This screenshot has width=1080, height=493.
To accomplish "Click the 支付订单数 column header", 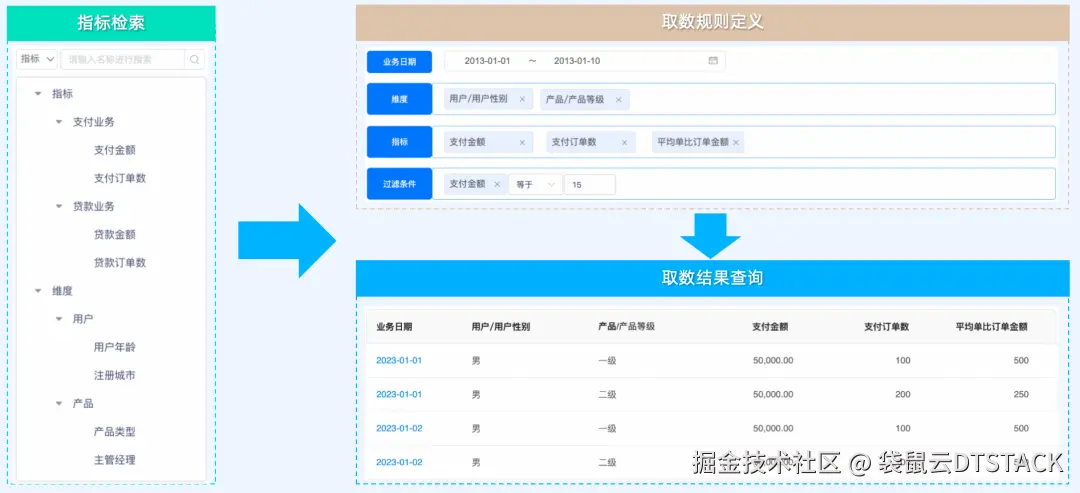I will coord(886,327).
